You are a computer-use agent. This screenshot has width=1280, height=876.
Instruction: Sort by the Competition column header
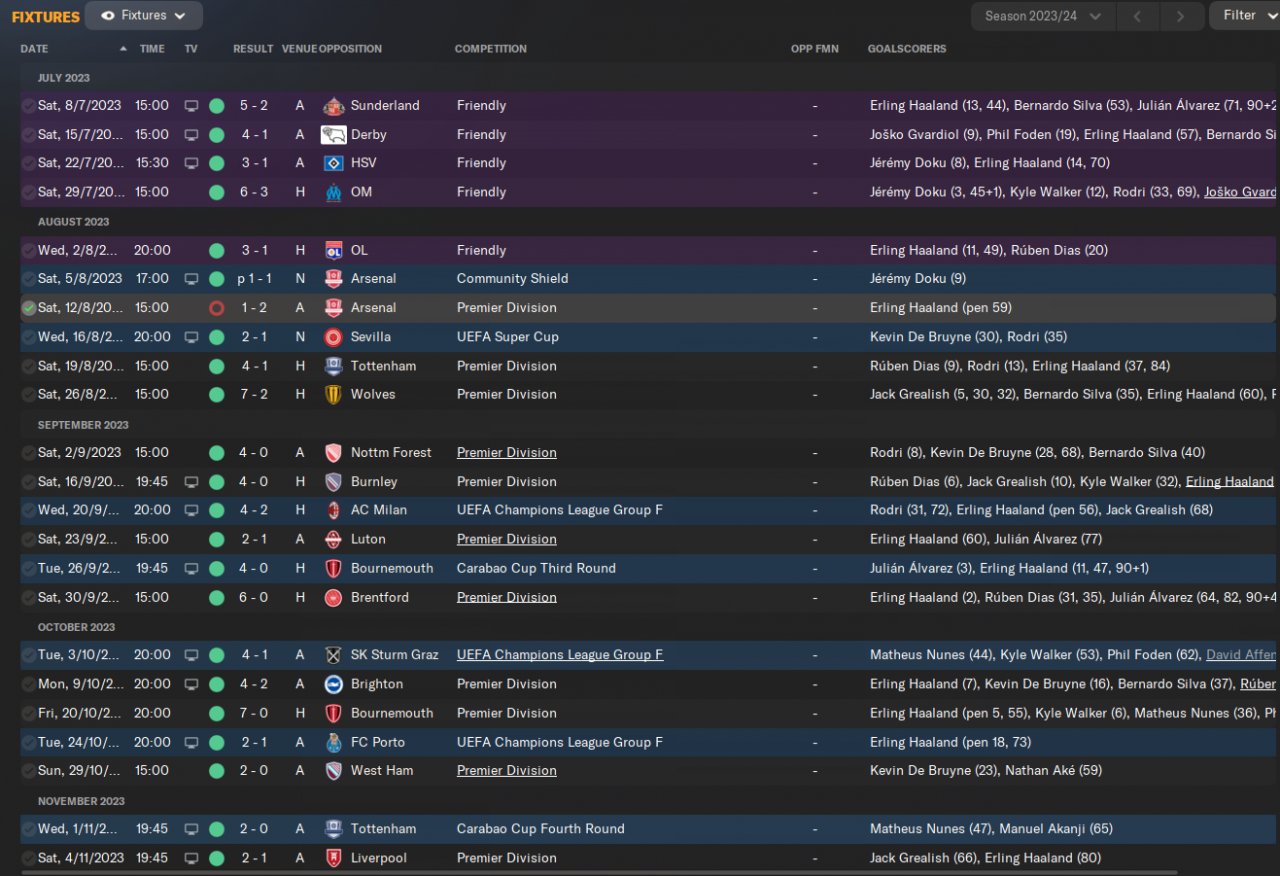point(490,49)
